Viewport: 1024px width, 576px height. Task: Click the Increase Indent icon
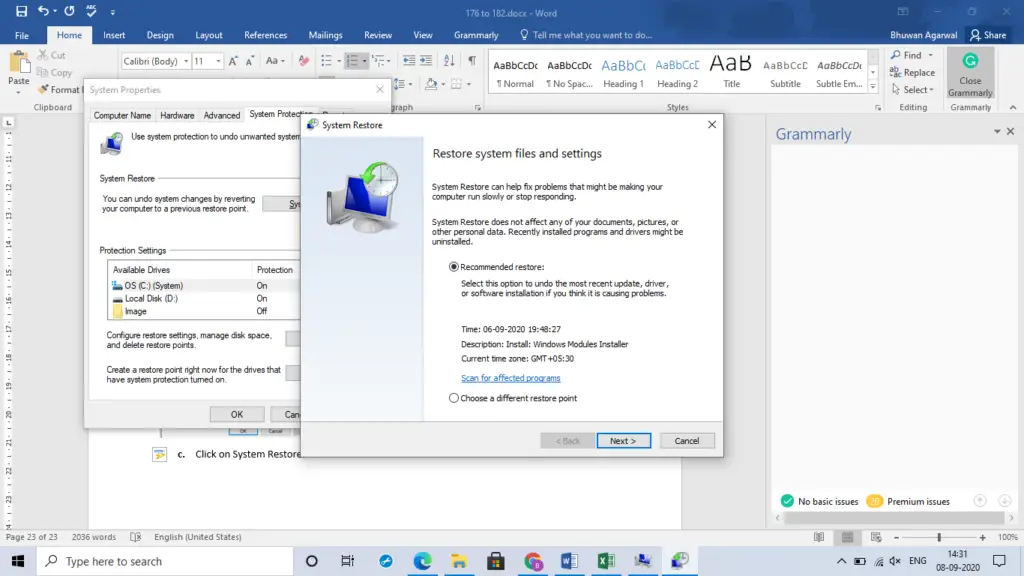tap(426, 61)
